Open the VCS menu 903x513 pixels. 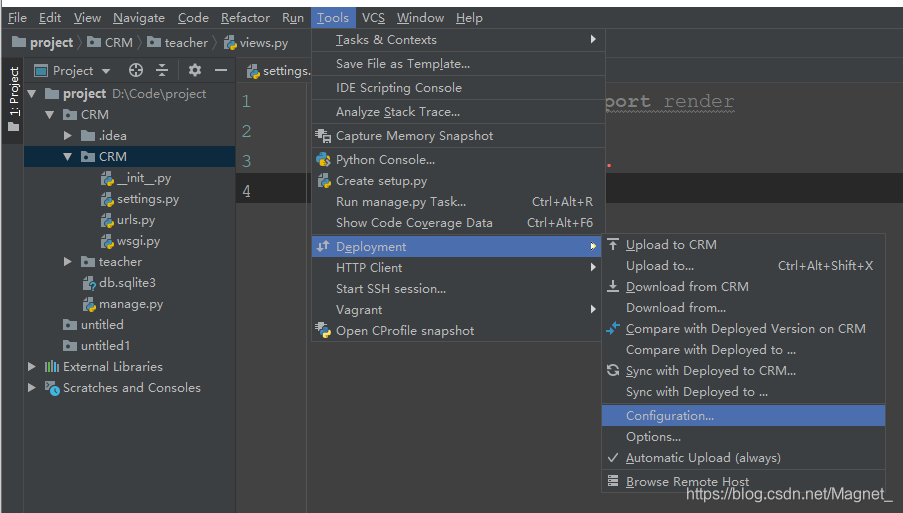[x=373, y=18]
